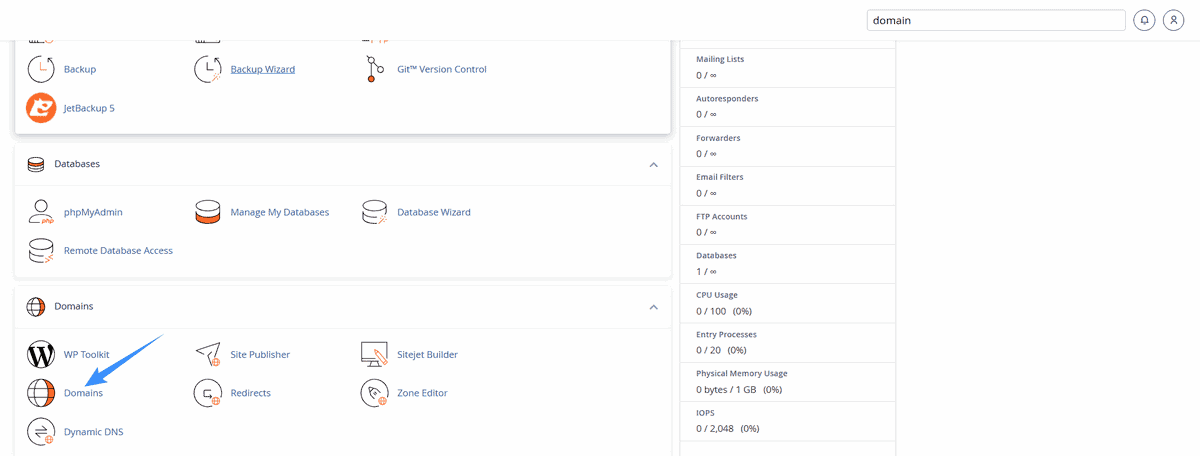1200x456 pixels.
Task: Collapse the Databases section
Action: click(x=653, y=164)
